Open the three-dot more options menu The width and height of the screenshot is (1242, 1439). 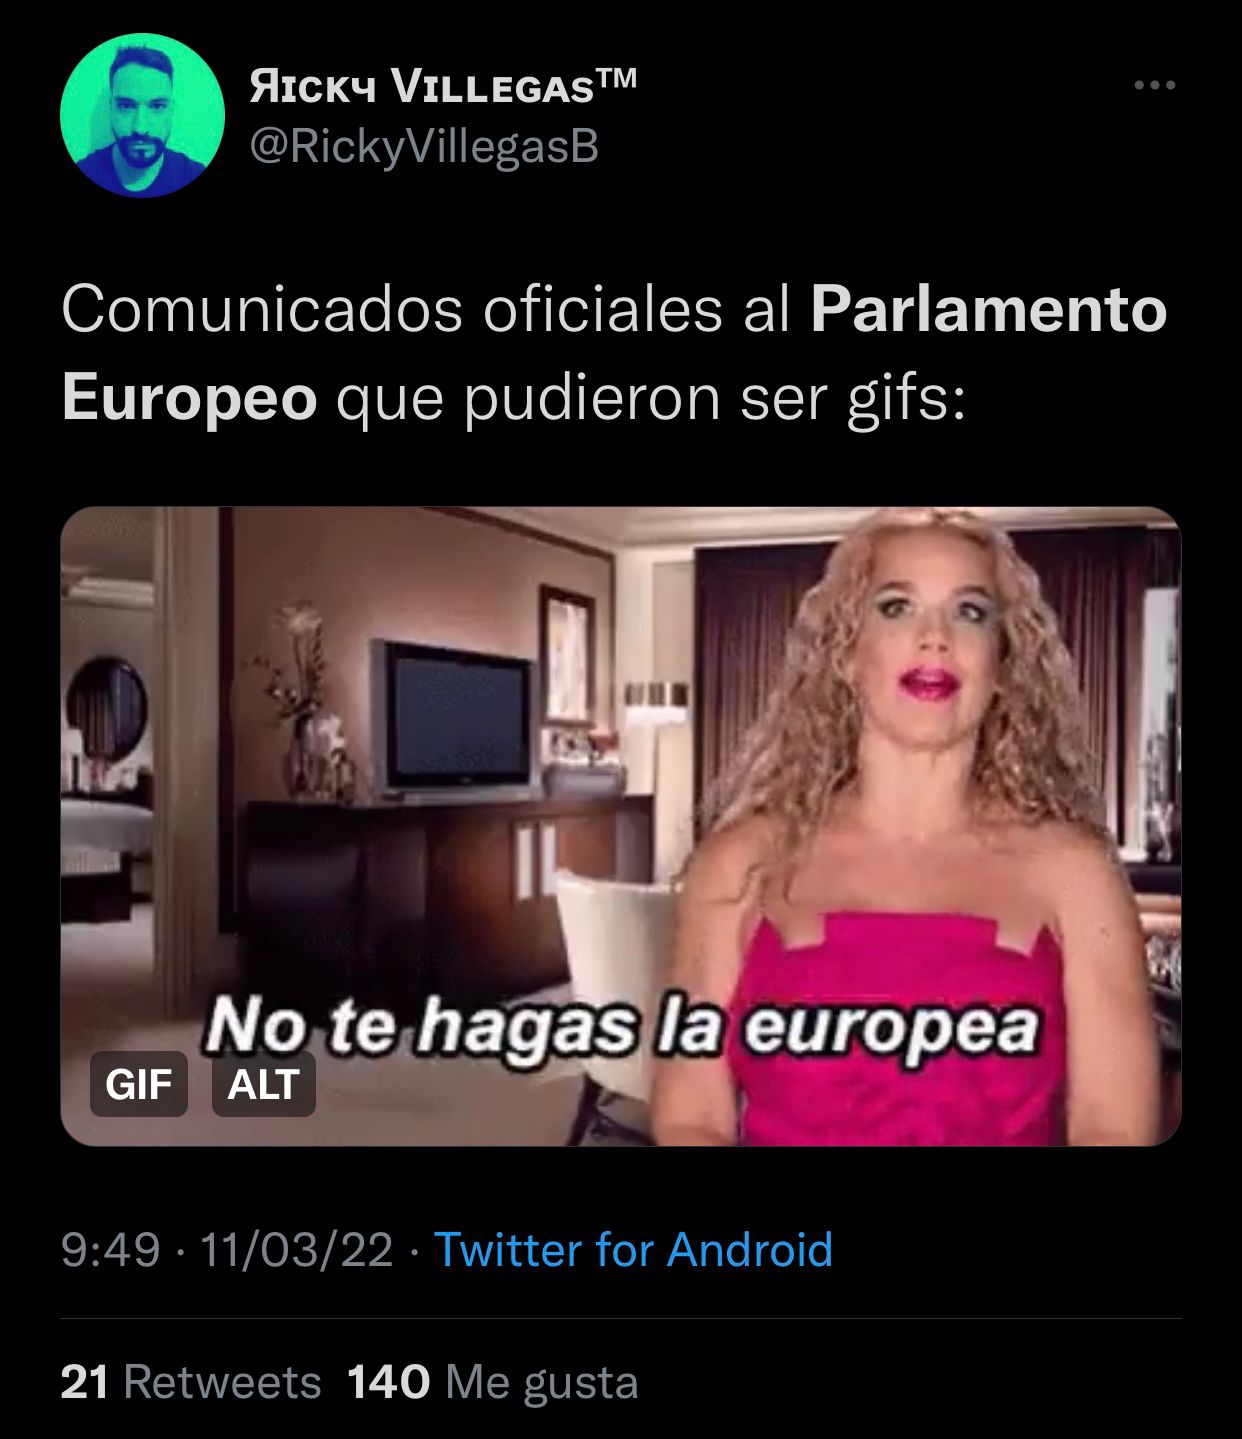1155,86
